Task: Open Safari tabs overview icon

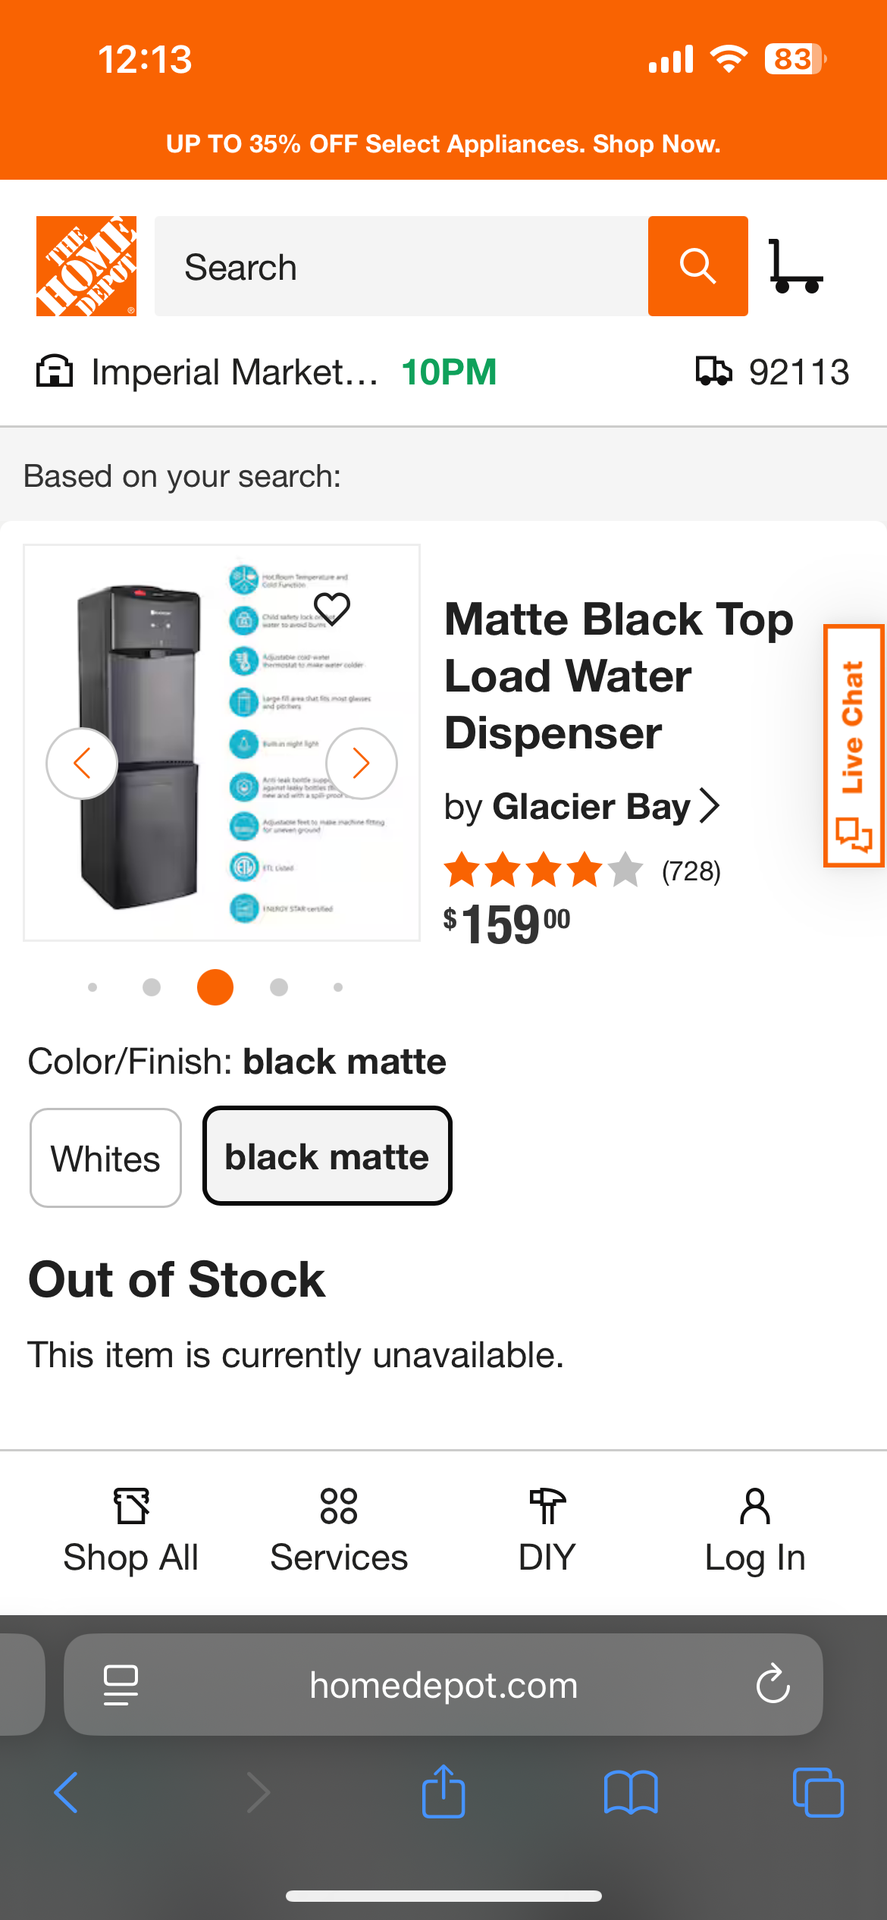Action: tap(817, 1792)
